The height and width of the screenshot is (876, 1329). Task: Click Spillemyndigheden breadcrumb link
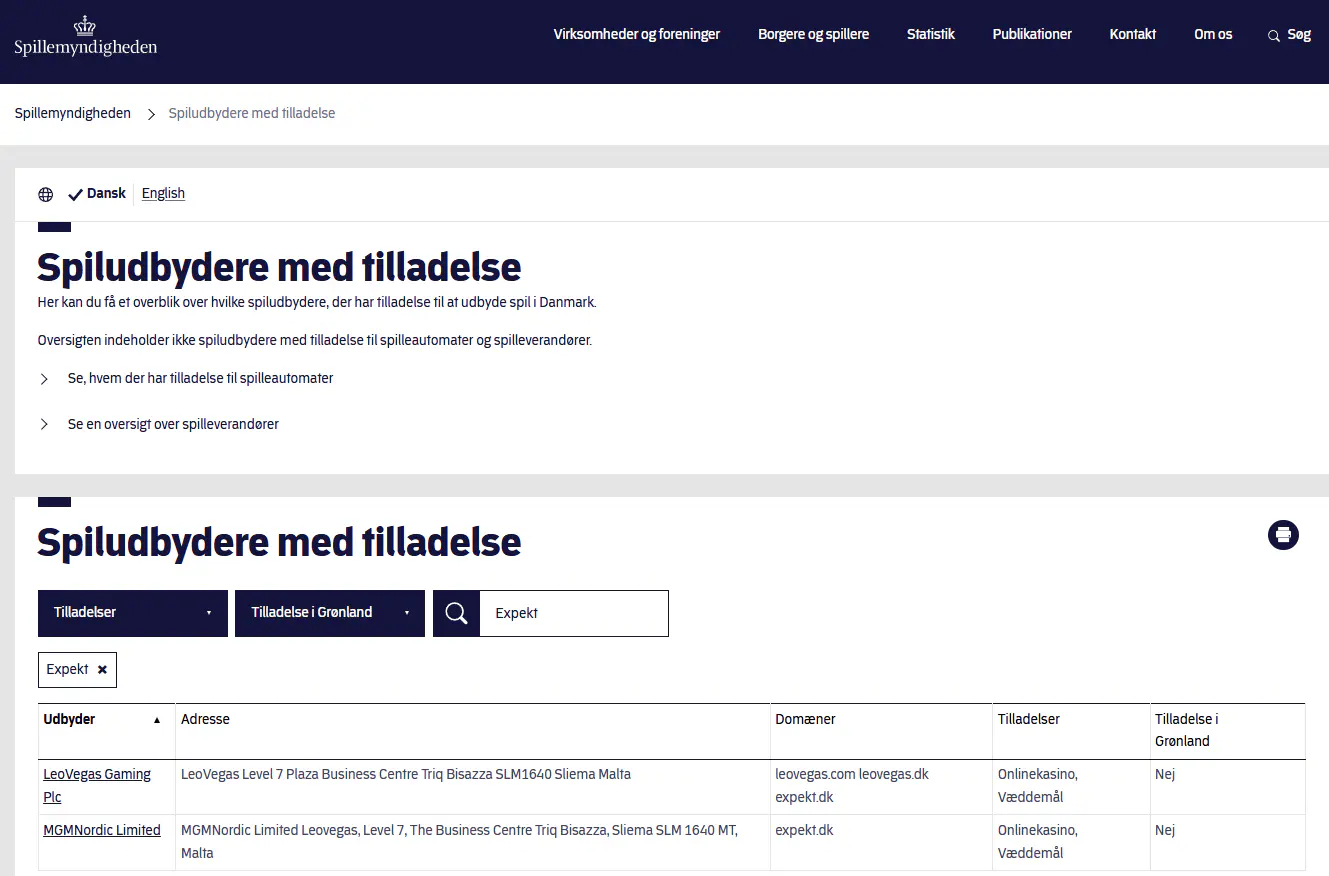click(x=73, y=114)
